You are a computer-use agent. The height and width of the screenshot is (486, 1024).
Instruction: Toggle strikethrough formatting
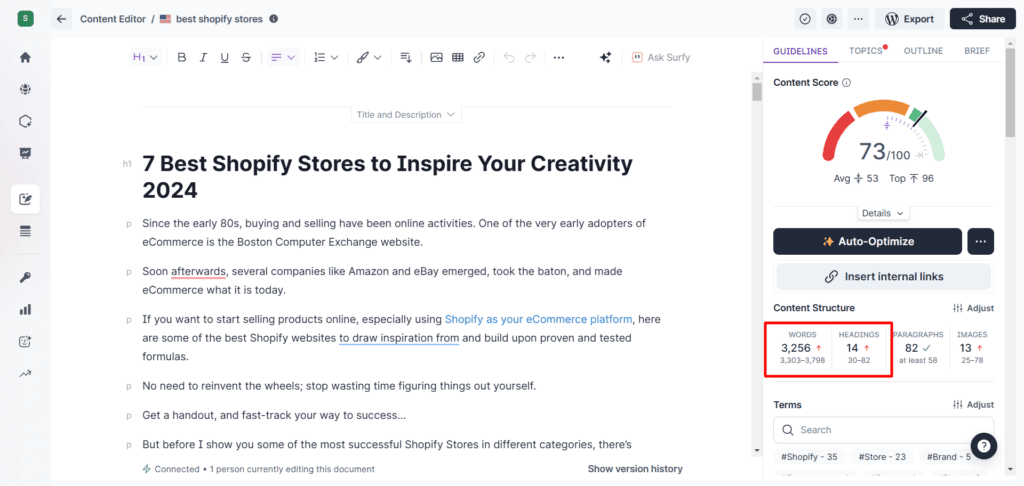[x=246, y=57]
